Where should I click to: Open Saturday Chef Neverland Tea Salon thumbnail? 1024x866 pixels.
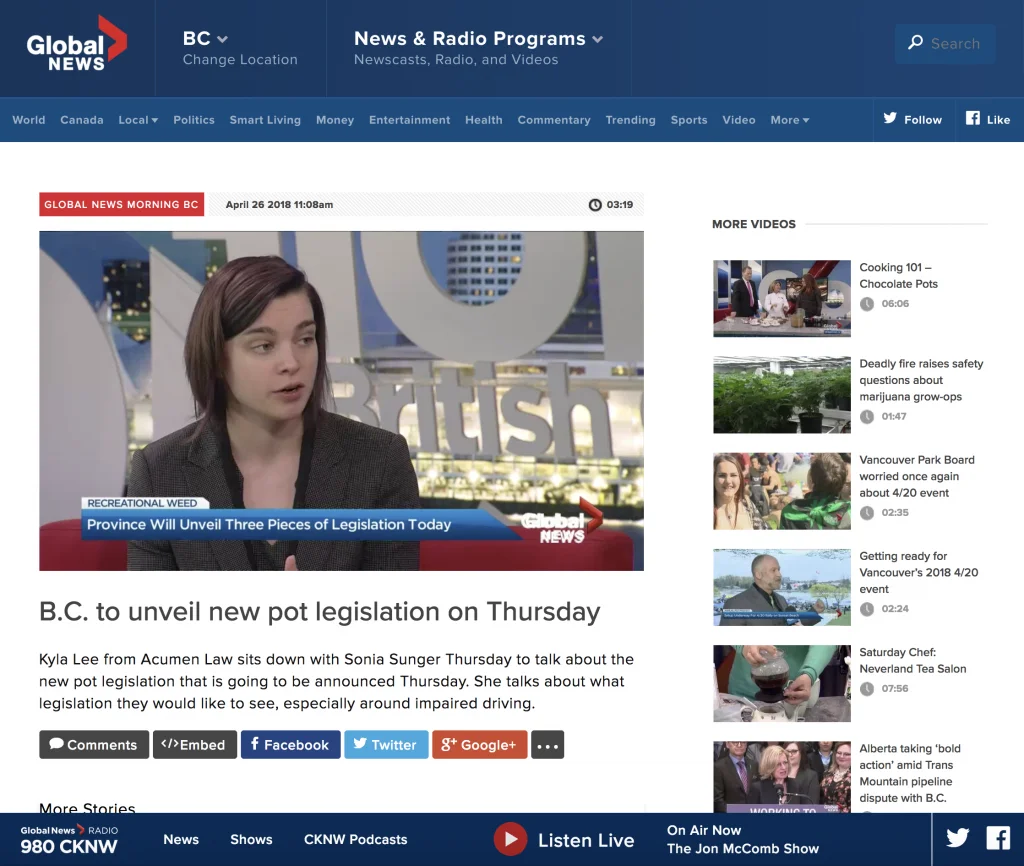tap(782, 683)
